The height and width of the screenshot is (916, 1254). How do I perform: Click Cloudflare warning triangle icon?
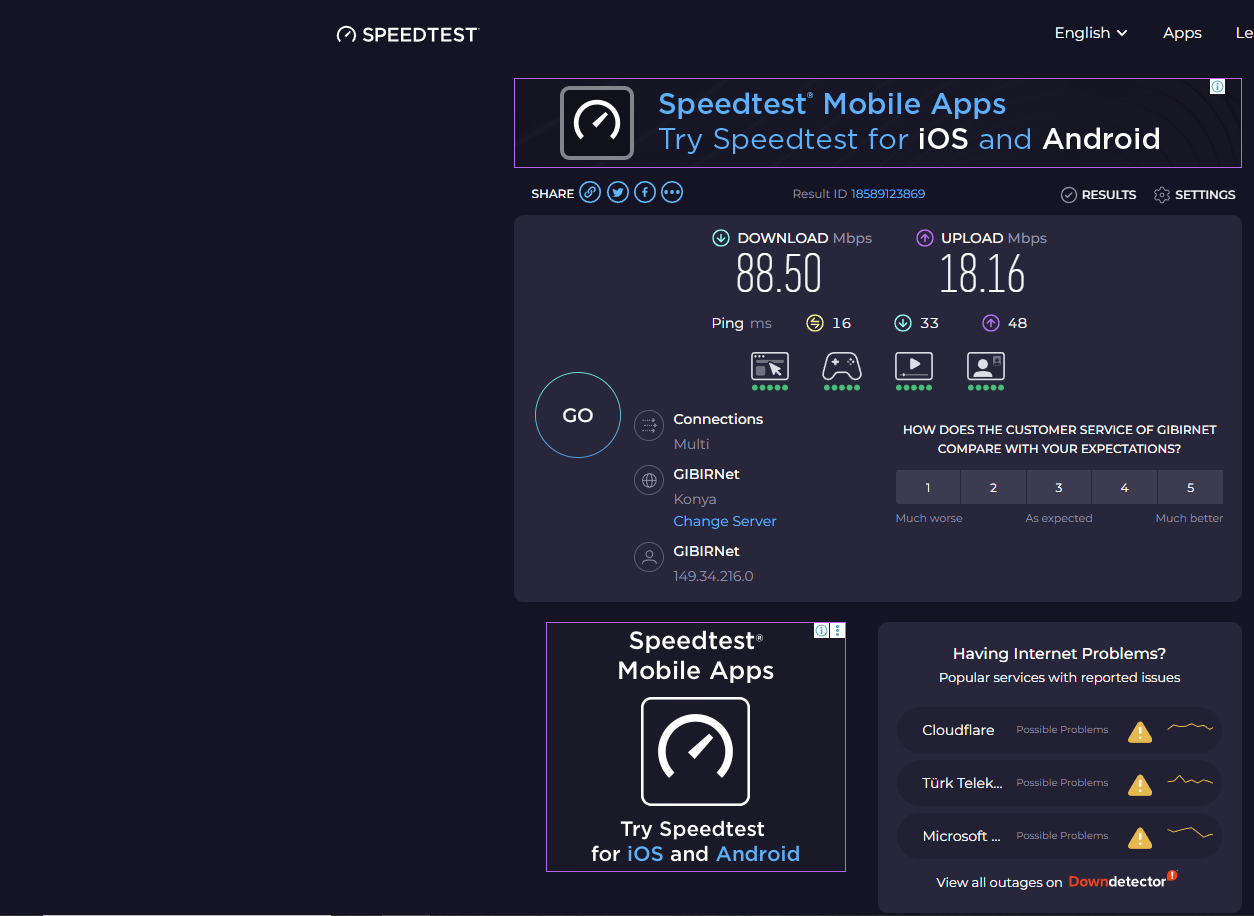click(x=1140, y=731)
